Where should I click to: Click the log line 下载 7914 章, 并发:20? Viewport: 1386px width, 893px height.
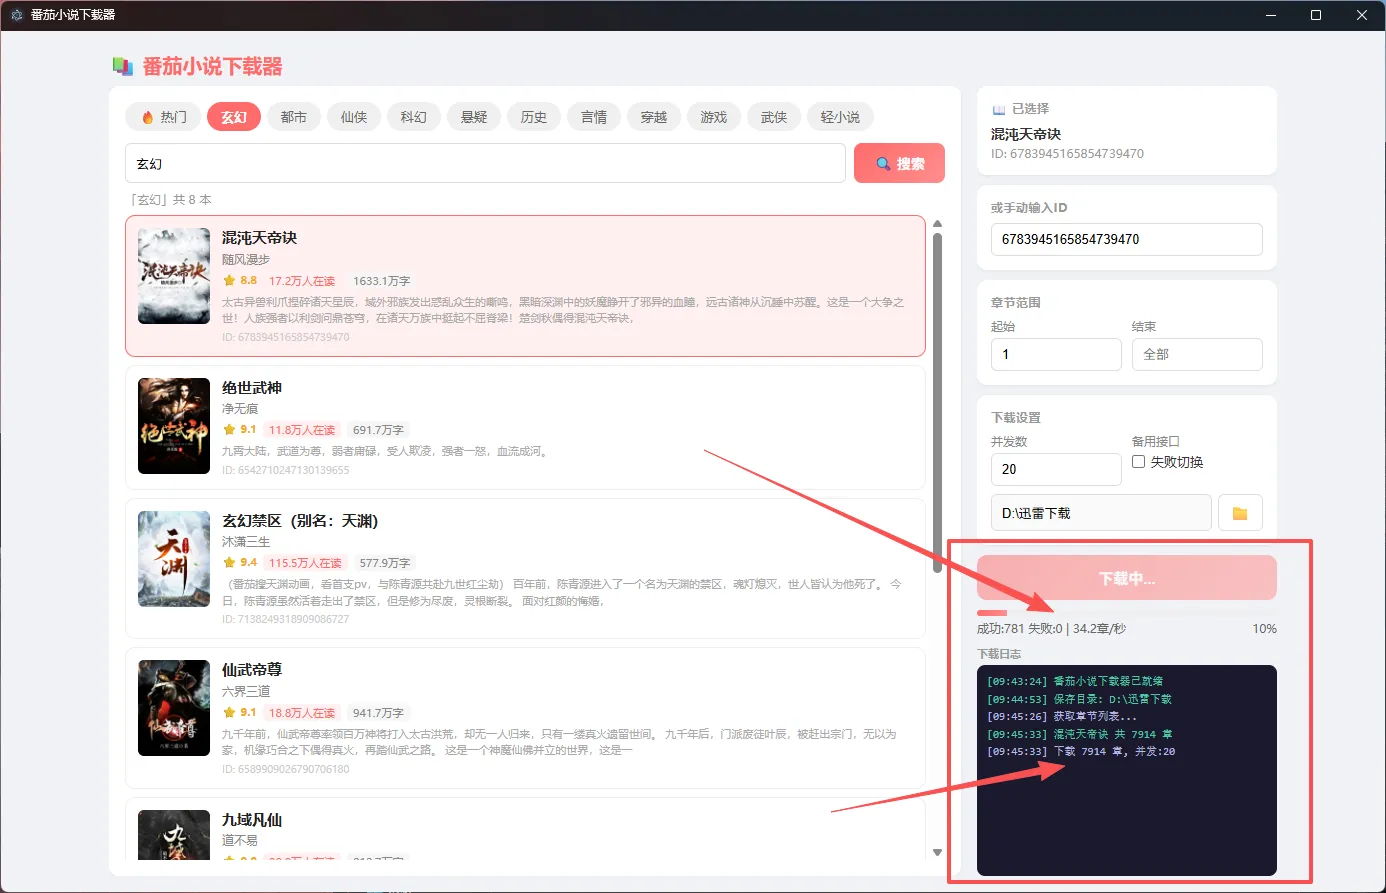click(1081, 751)
